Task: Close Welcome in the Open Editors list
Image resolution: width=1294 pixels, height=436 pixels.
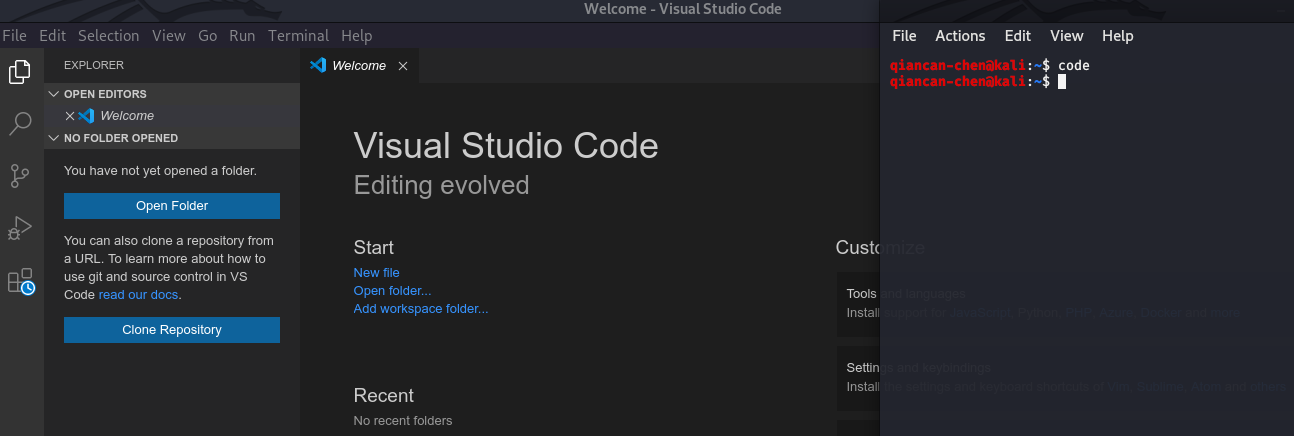Action: coord(70,116)
